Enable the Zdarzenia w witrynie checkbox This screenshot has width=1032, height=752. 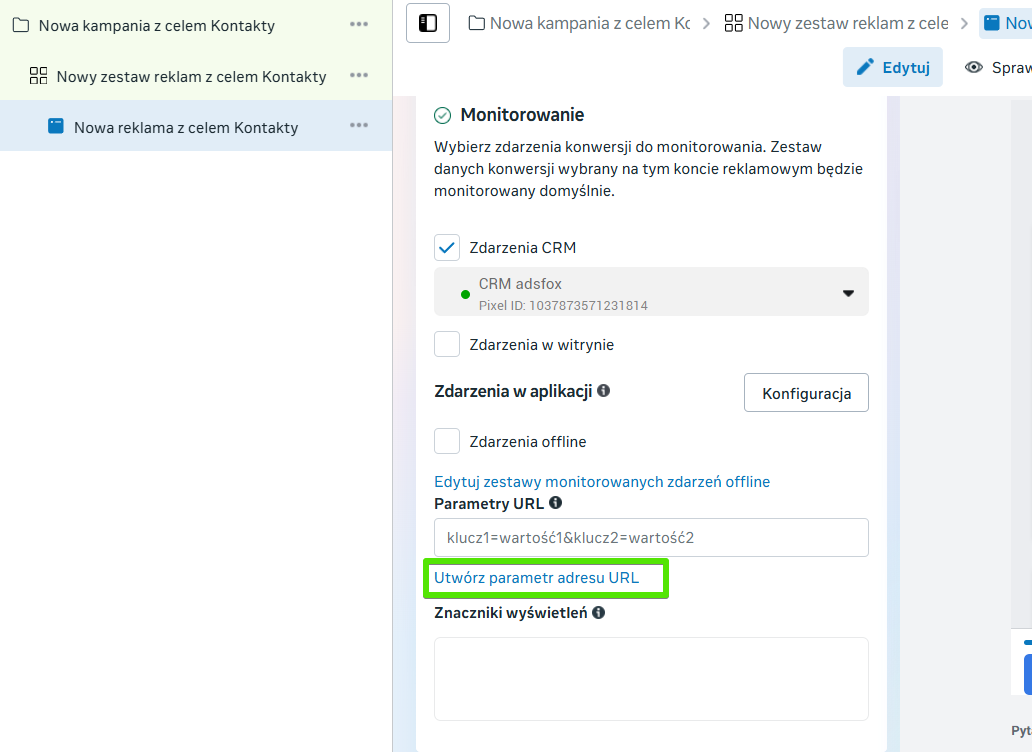(x=447, y=345)
